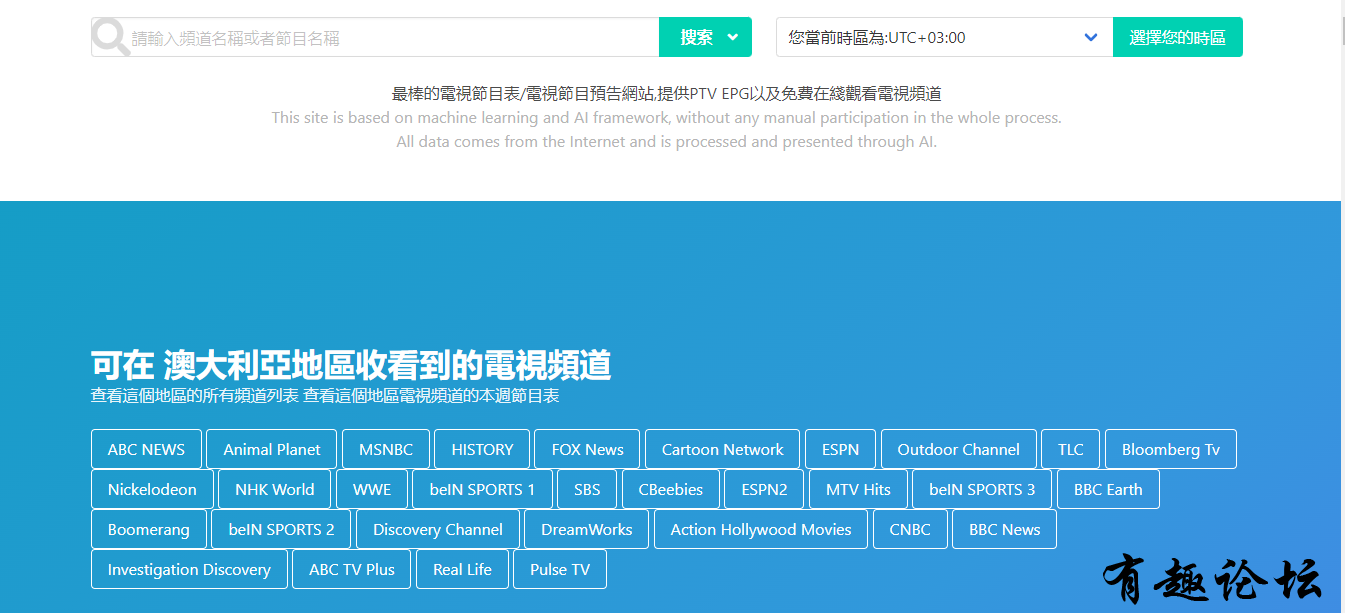The height and width of the screenshot is (613, 1345).
Task: Open the UTC+03:00 timezone dropdown
Action: [944, 37]
